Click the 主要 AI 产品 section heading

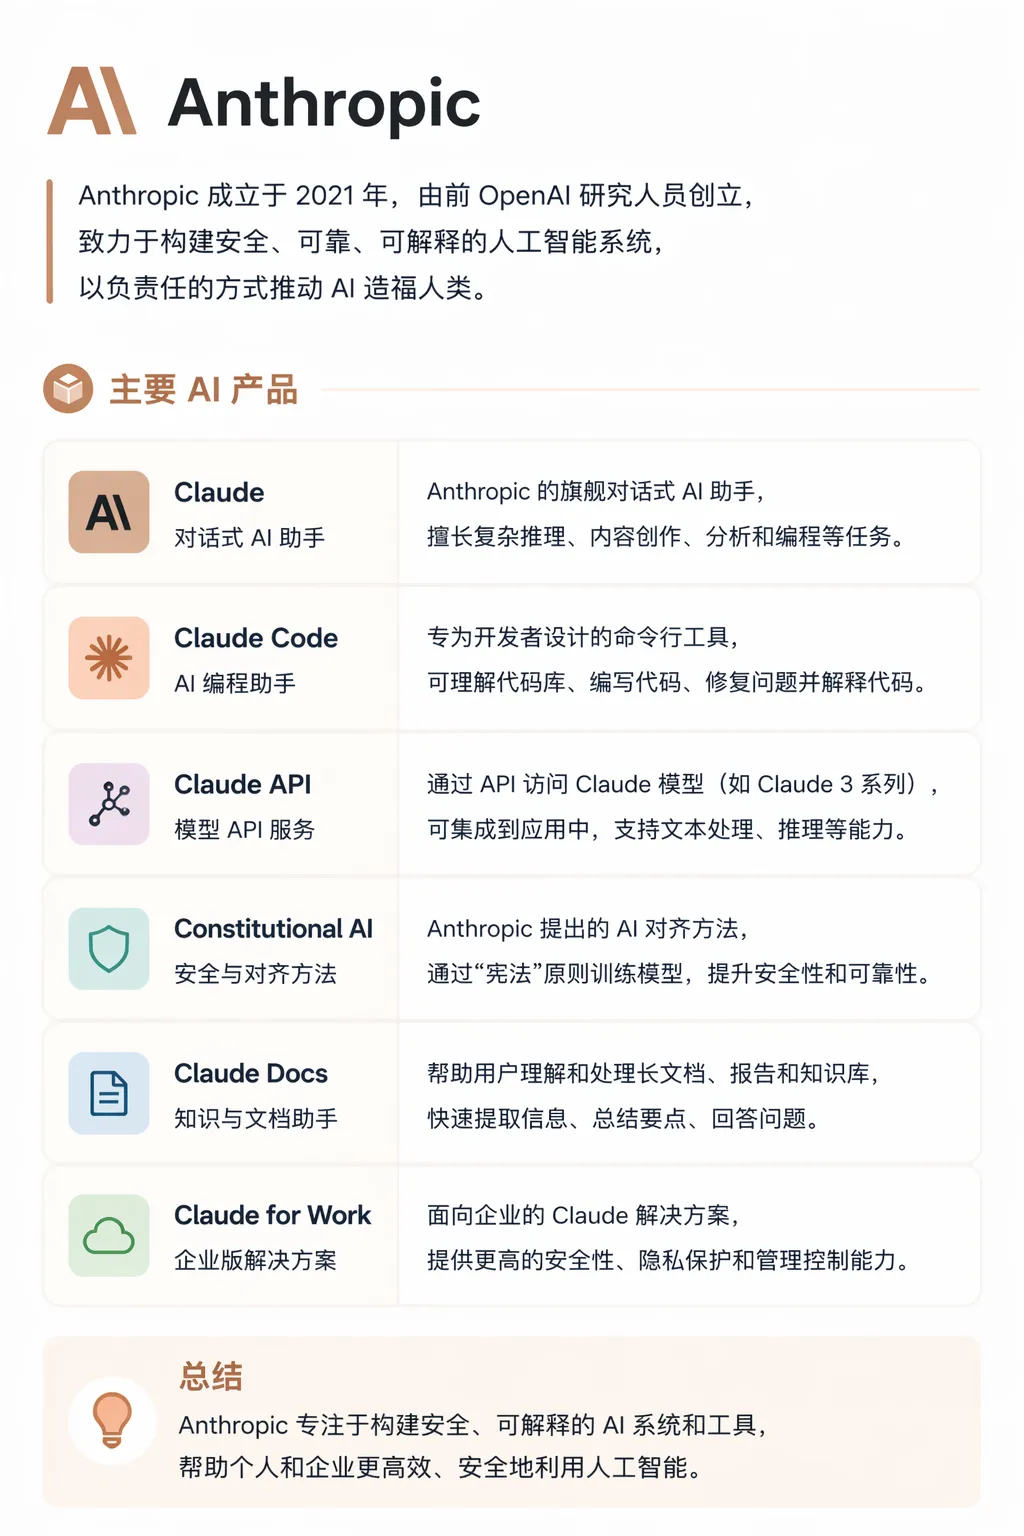[204, 389]
